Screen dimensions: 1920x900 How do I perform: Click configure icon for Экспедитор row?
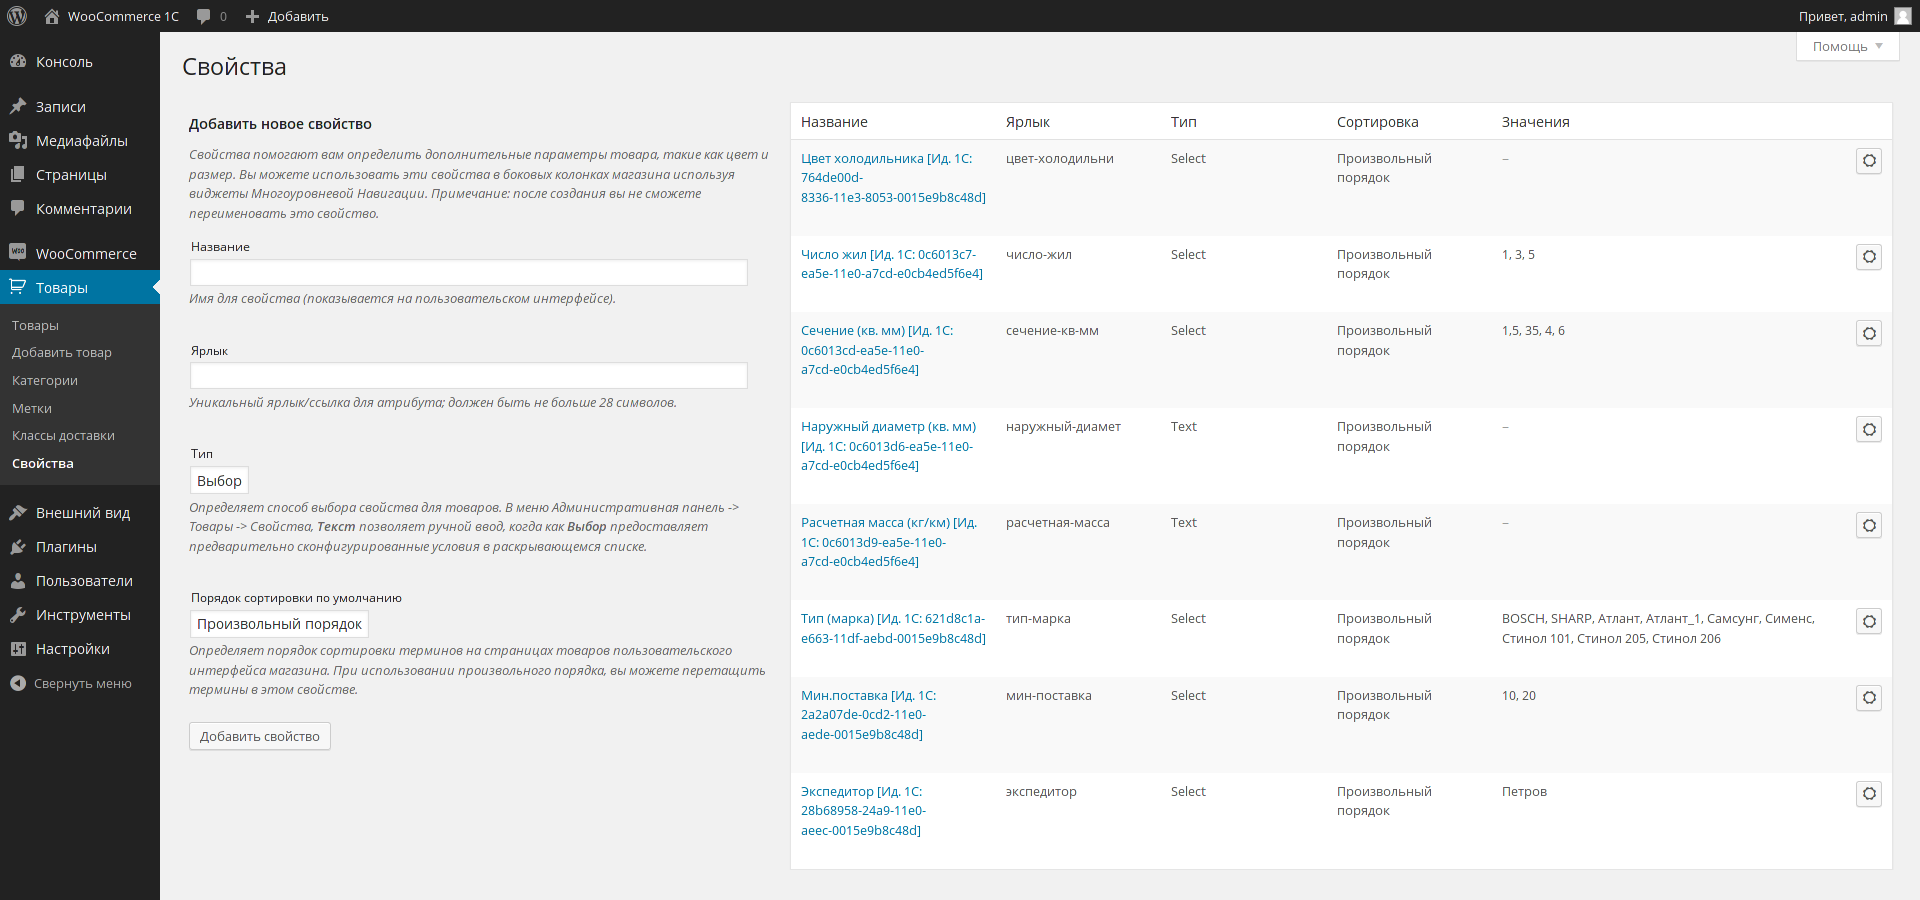pyautogui.click(x=1869, y=794)
